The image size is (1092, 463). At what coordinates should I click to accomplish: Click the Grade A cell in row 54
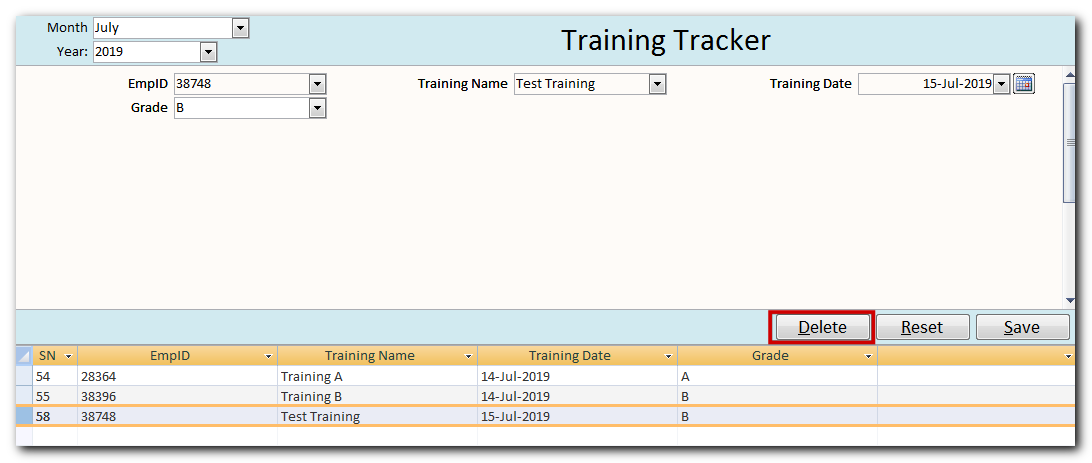click(777, 377)
